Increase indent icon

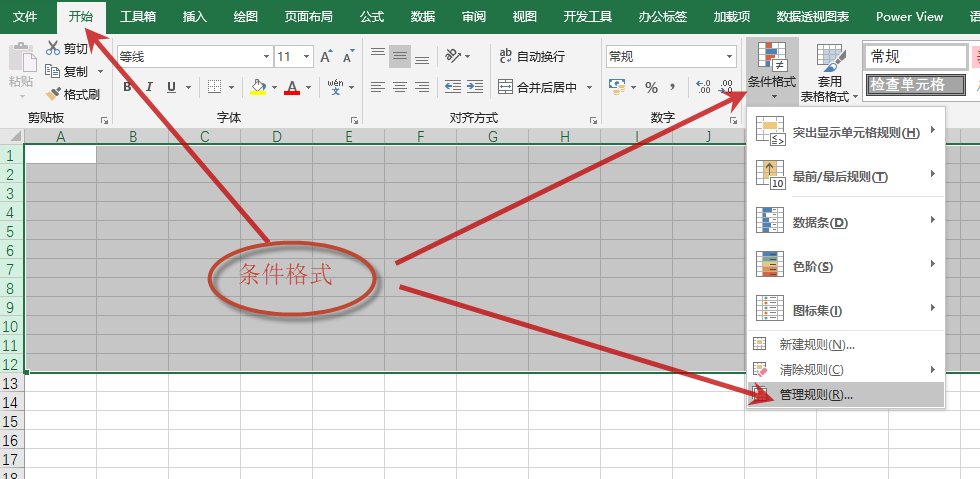475,87
